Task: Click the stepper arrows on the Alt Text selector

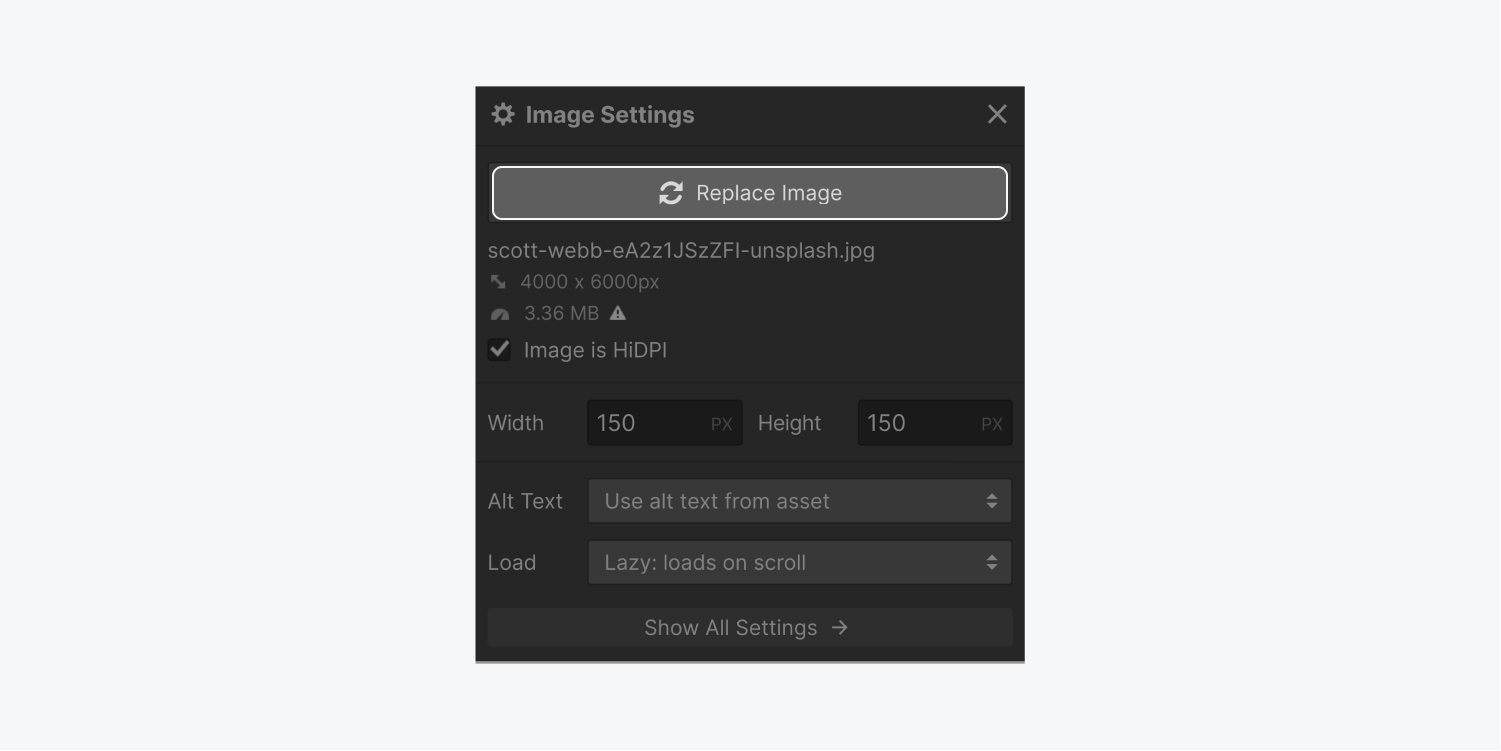Action: (993, 501)
